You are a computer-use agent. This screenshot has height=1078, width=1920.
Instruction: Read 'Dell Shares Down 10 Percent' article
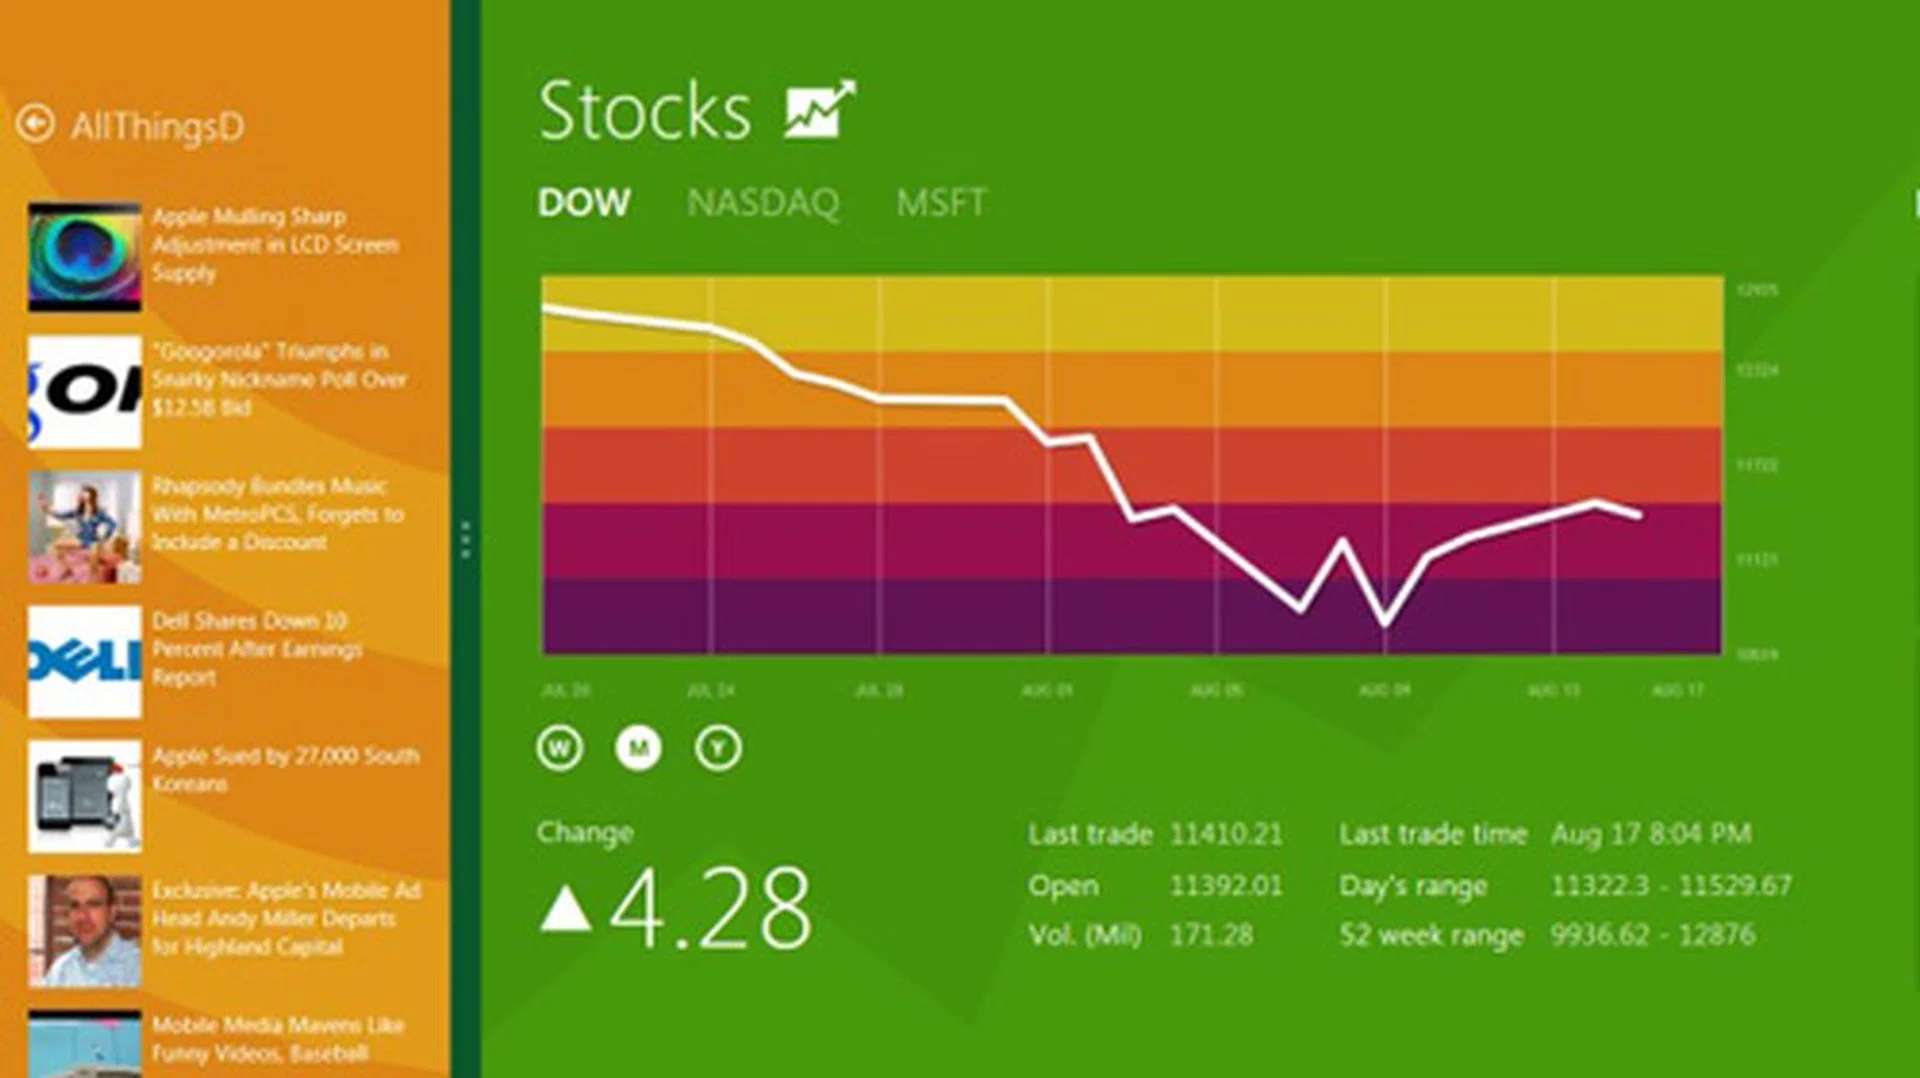click(256, 649)
